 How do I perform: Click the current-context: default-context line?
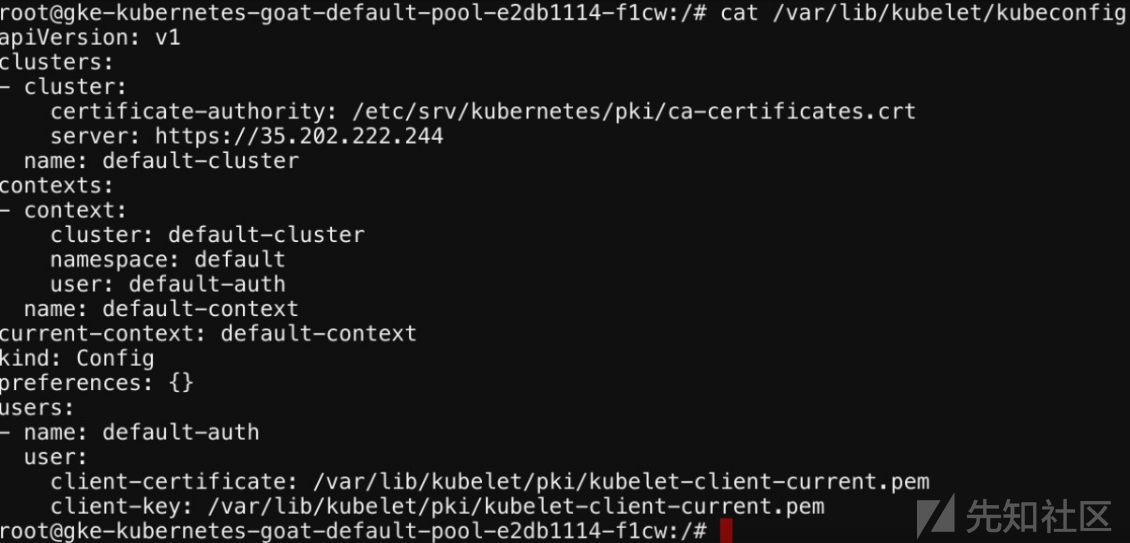pyautogui.click(x=208, y=333)
